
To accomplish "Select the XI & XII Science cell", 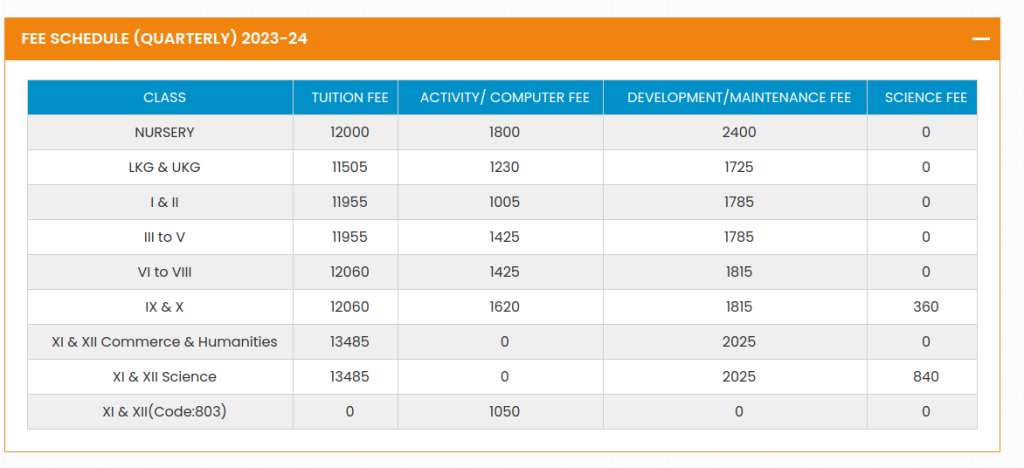I will pyautogui.click(x=164, y=377).
